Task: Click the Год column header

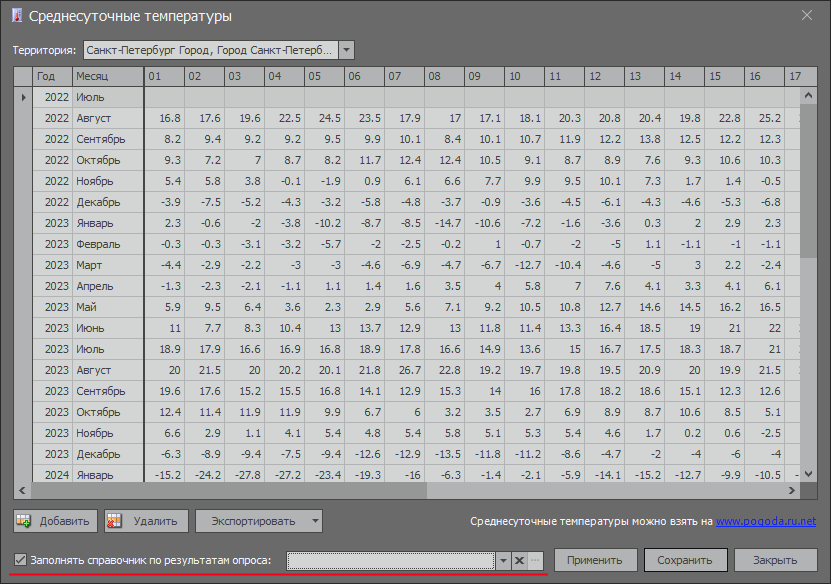Action: point(51,76)
